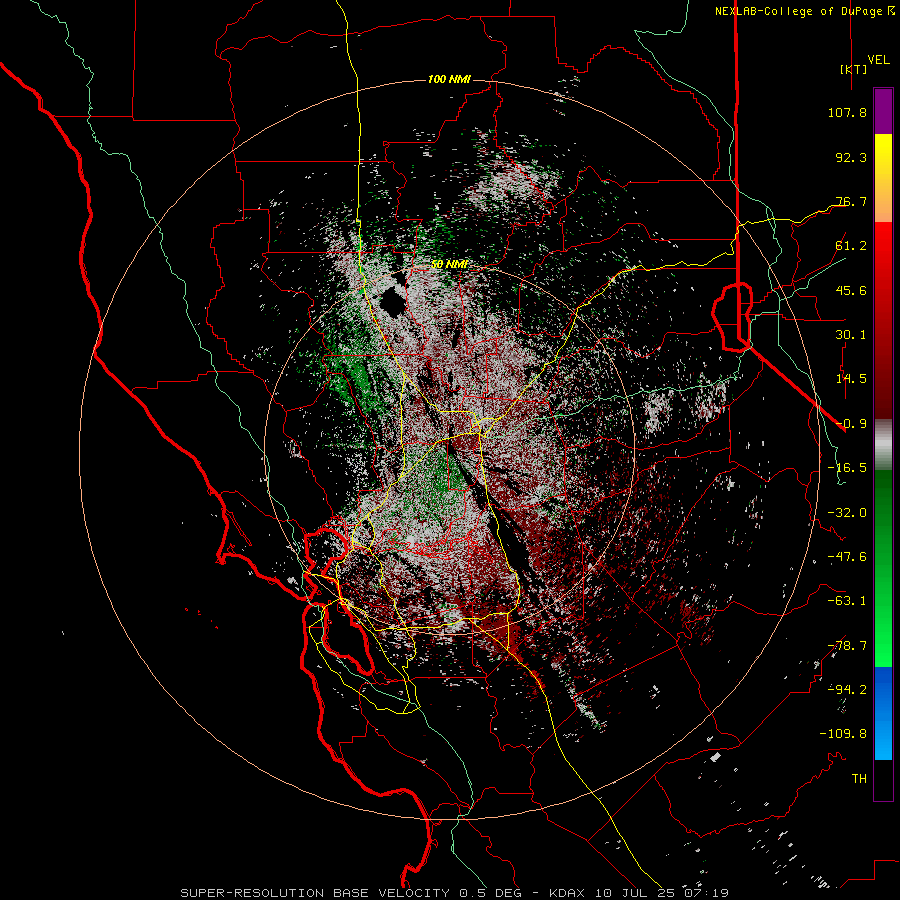Click the 45.6 velocity scale value
Viewport: 900px width, 900px height.
point(851,290)
